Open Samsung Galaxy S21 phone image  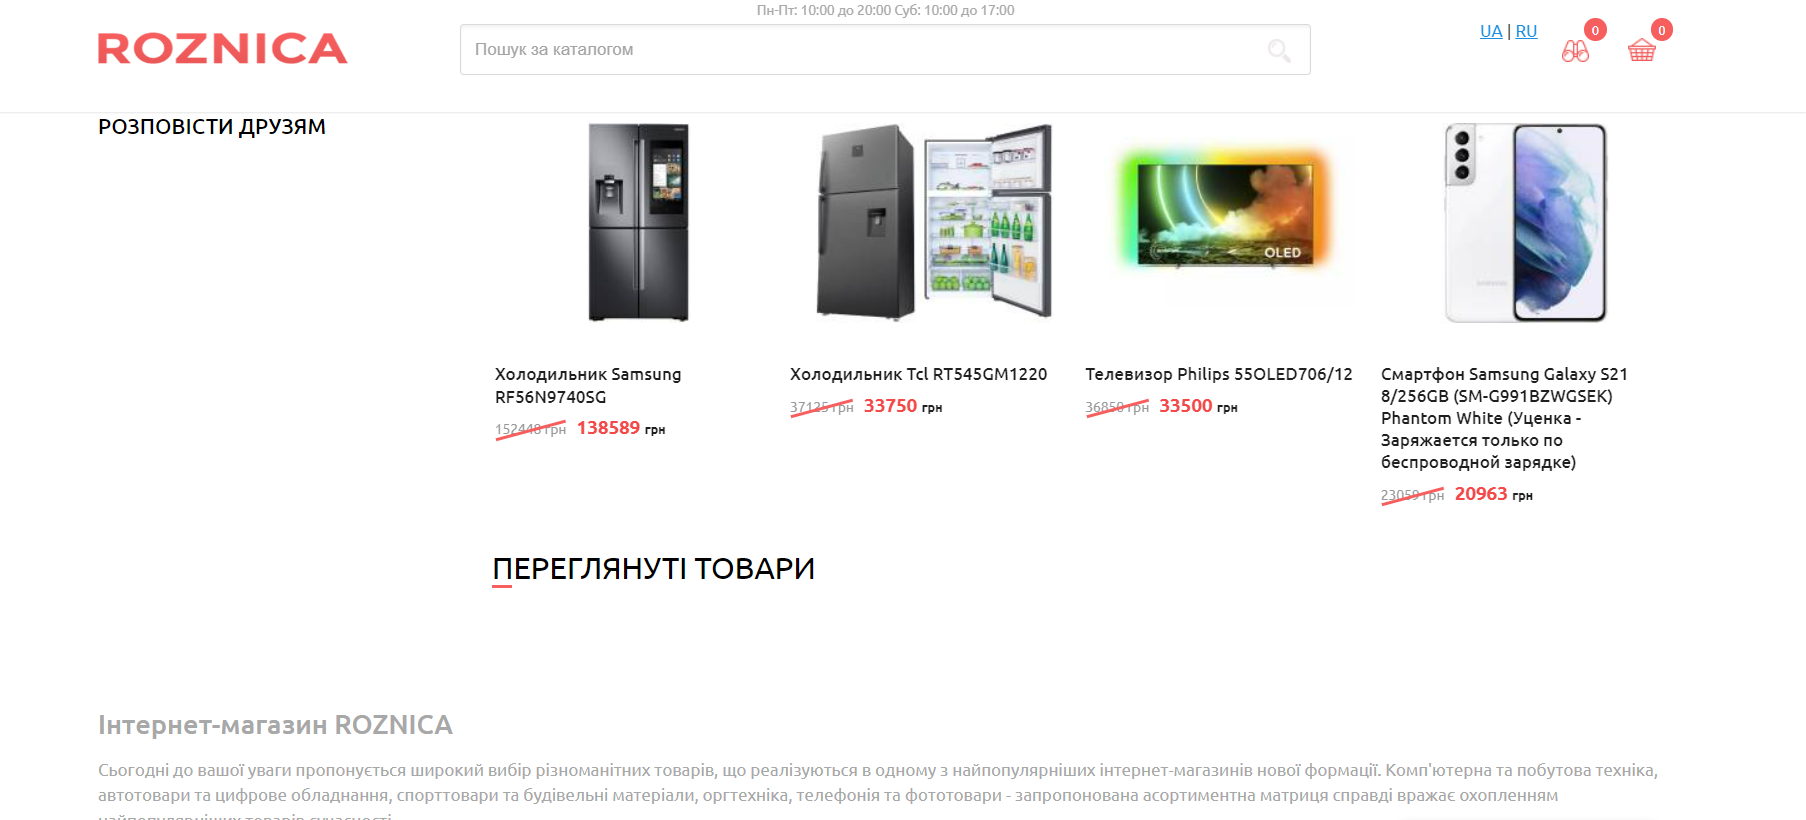[1525, 222]
